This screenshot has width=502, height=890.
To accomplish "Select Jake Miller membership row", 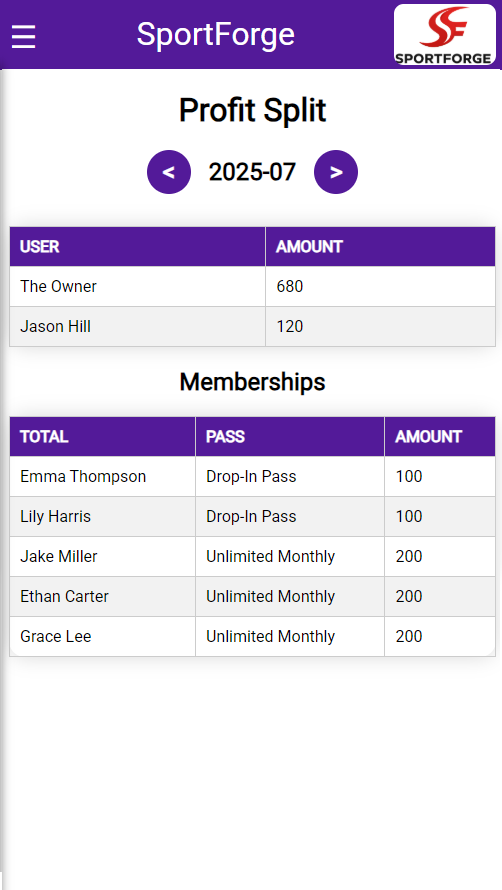I will tap(252, 557).
